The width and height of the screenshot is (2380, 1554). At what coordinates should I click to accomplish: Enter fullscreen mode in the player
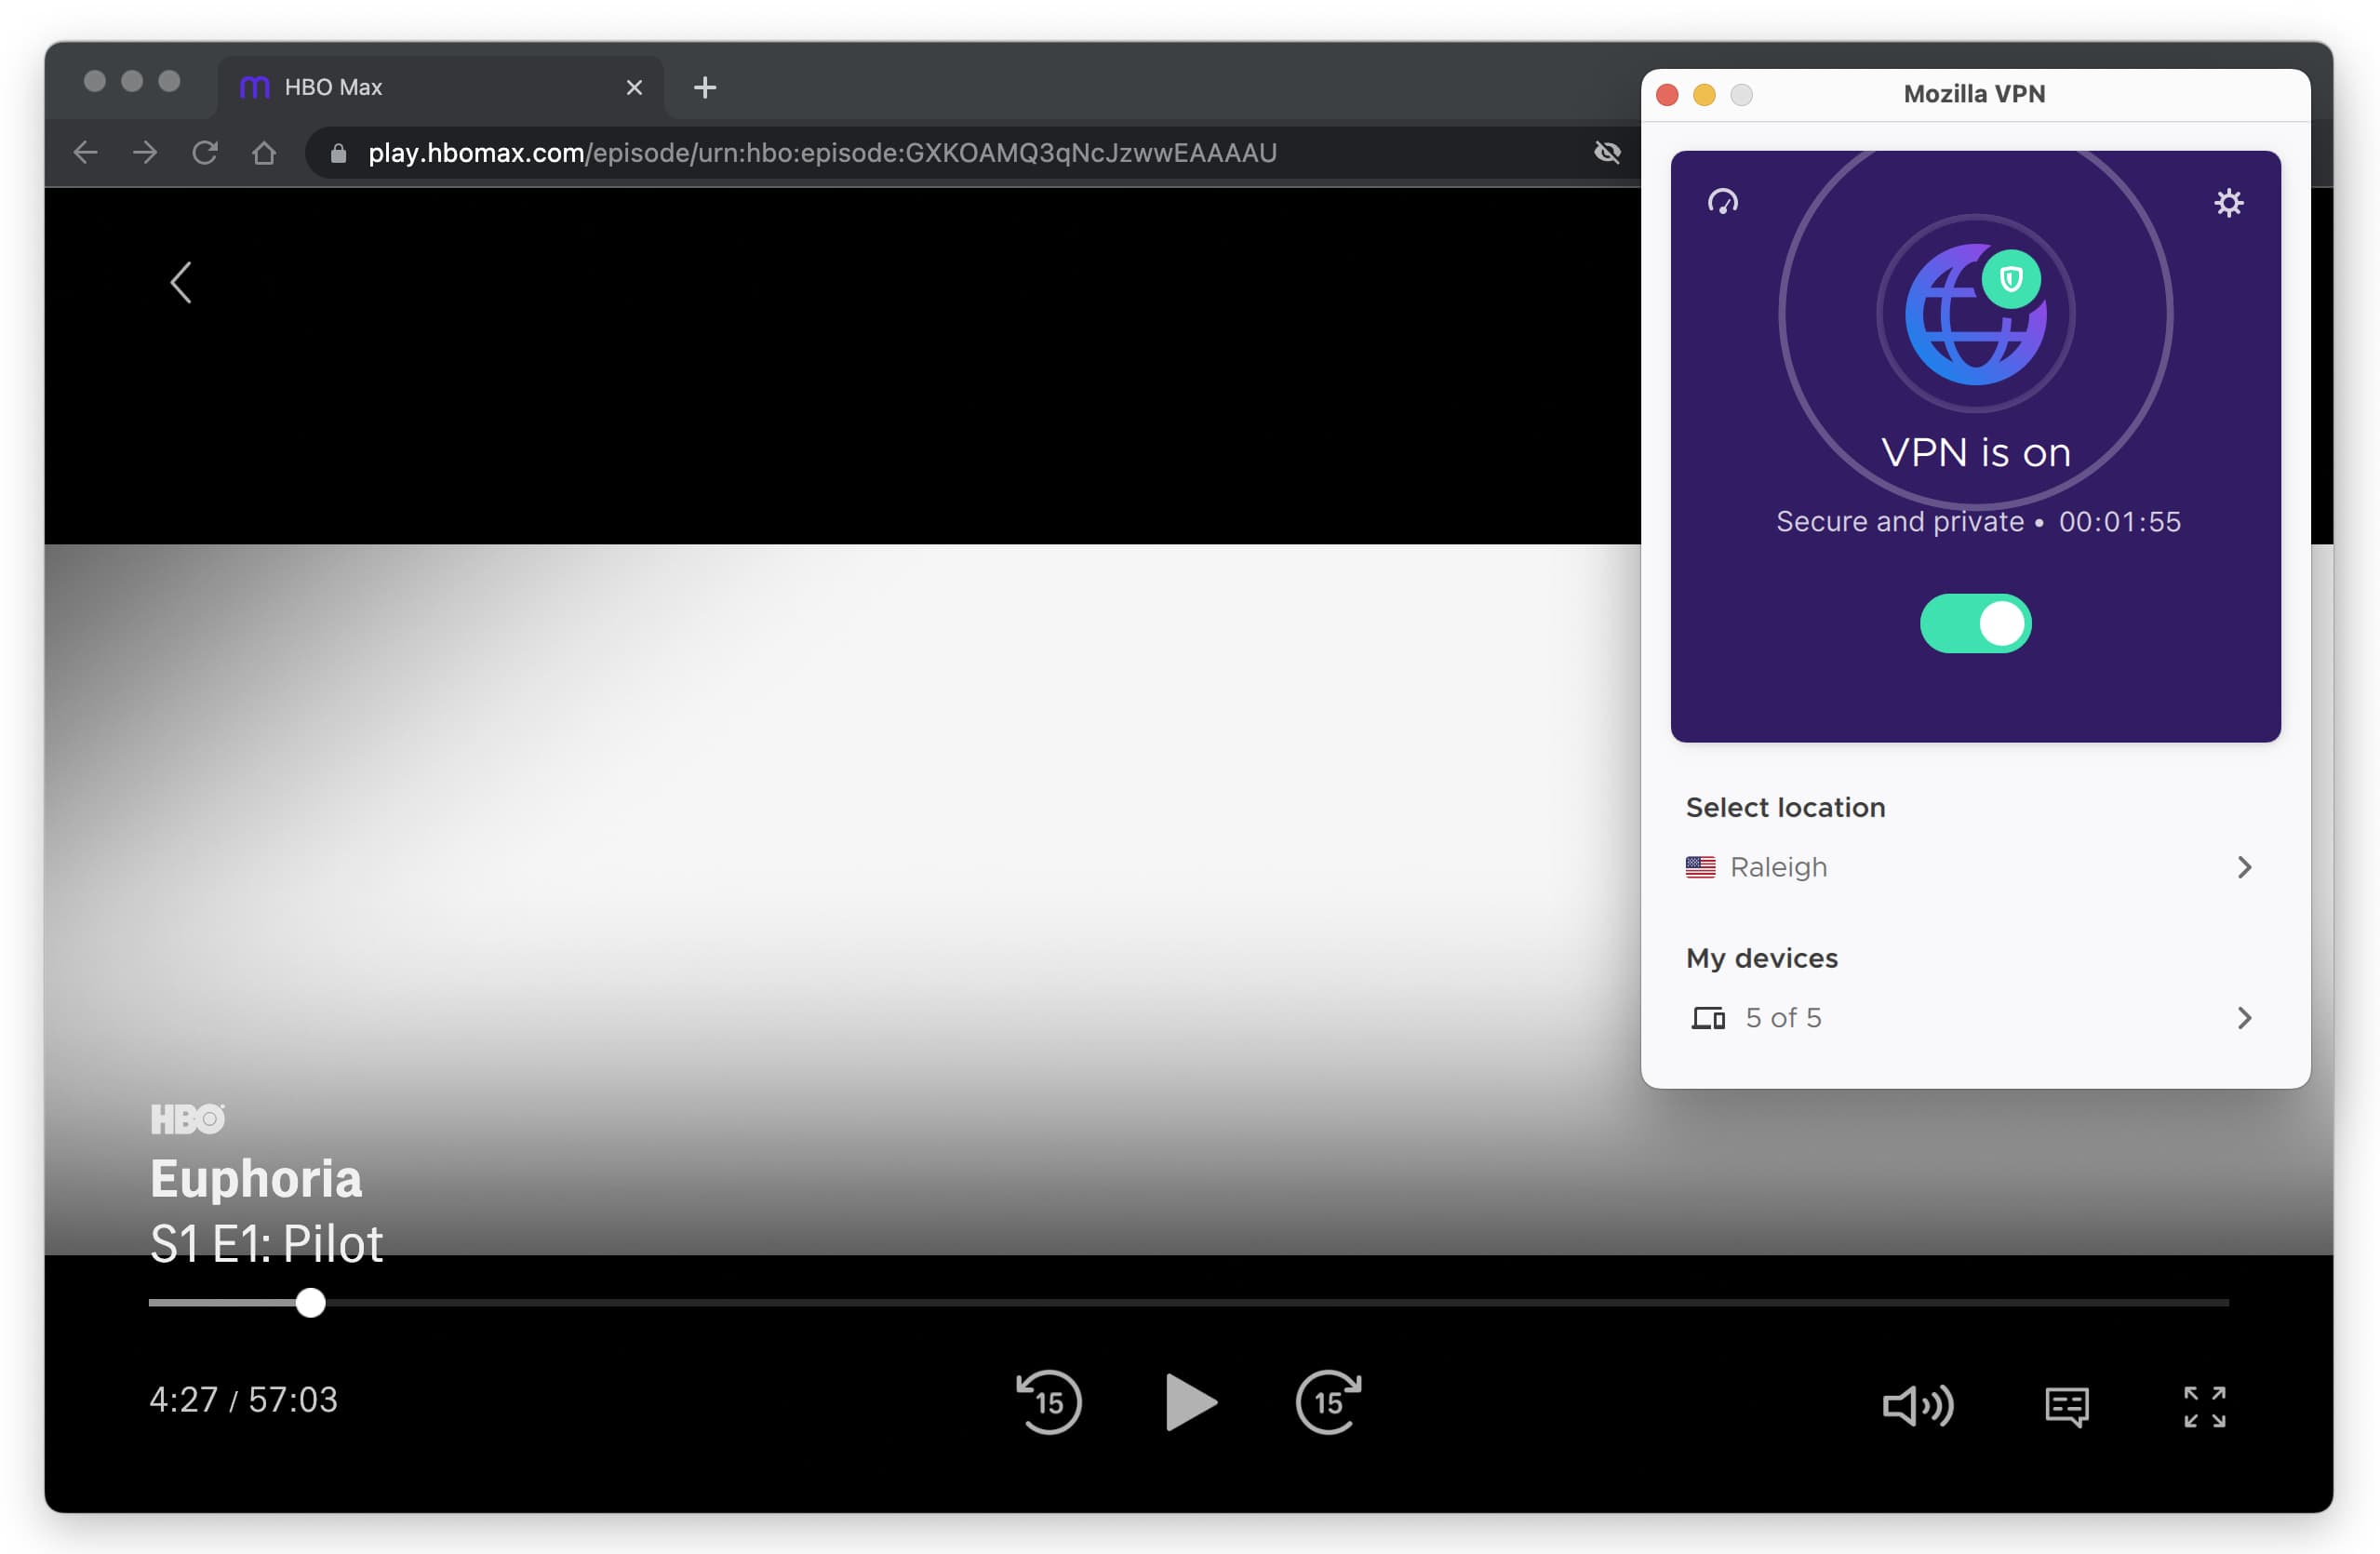click(2206, 1406)
